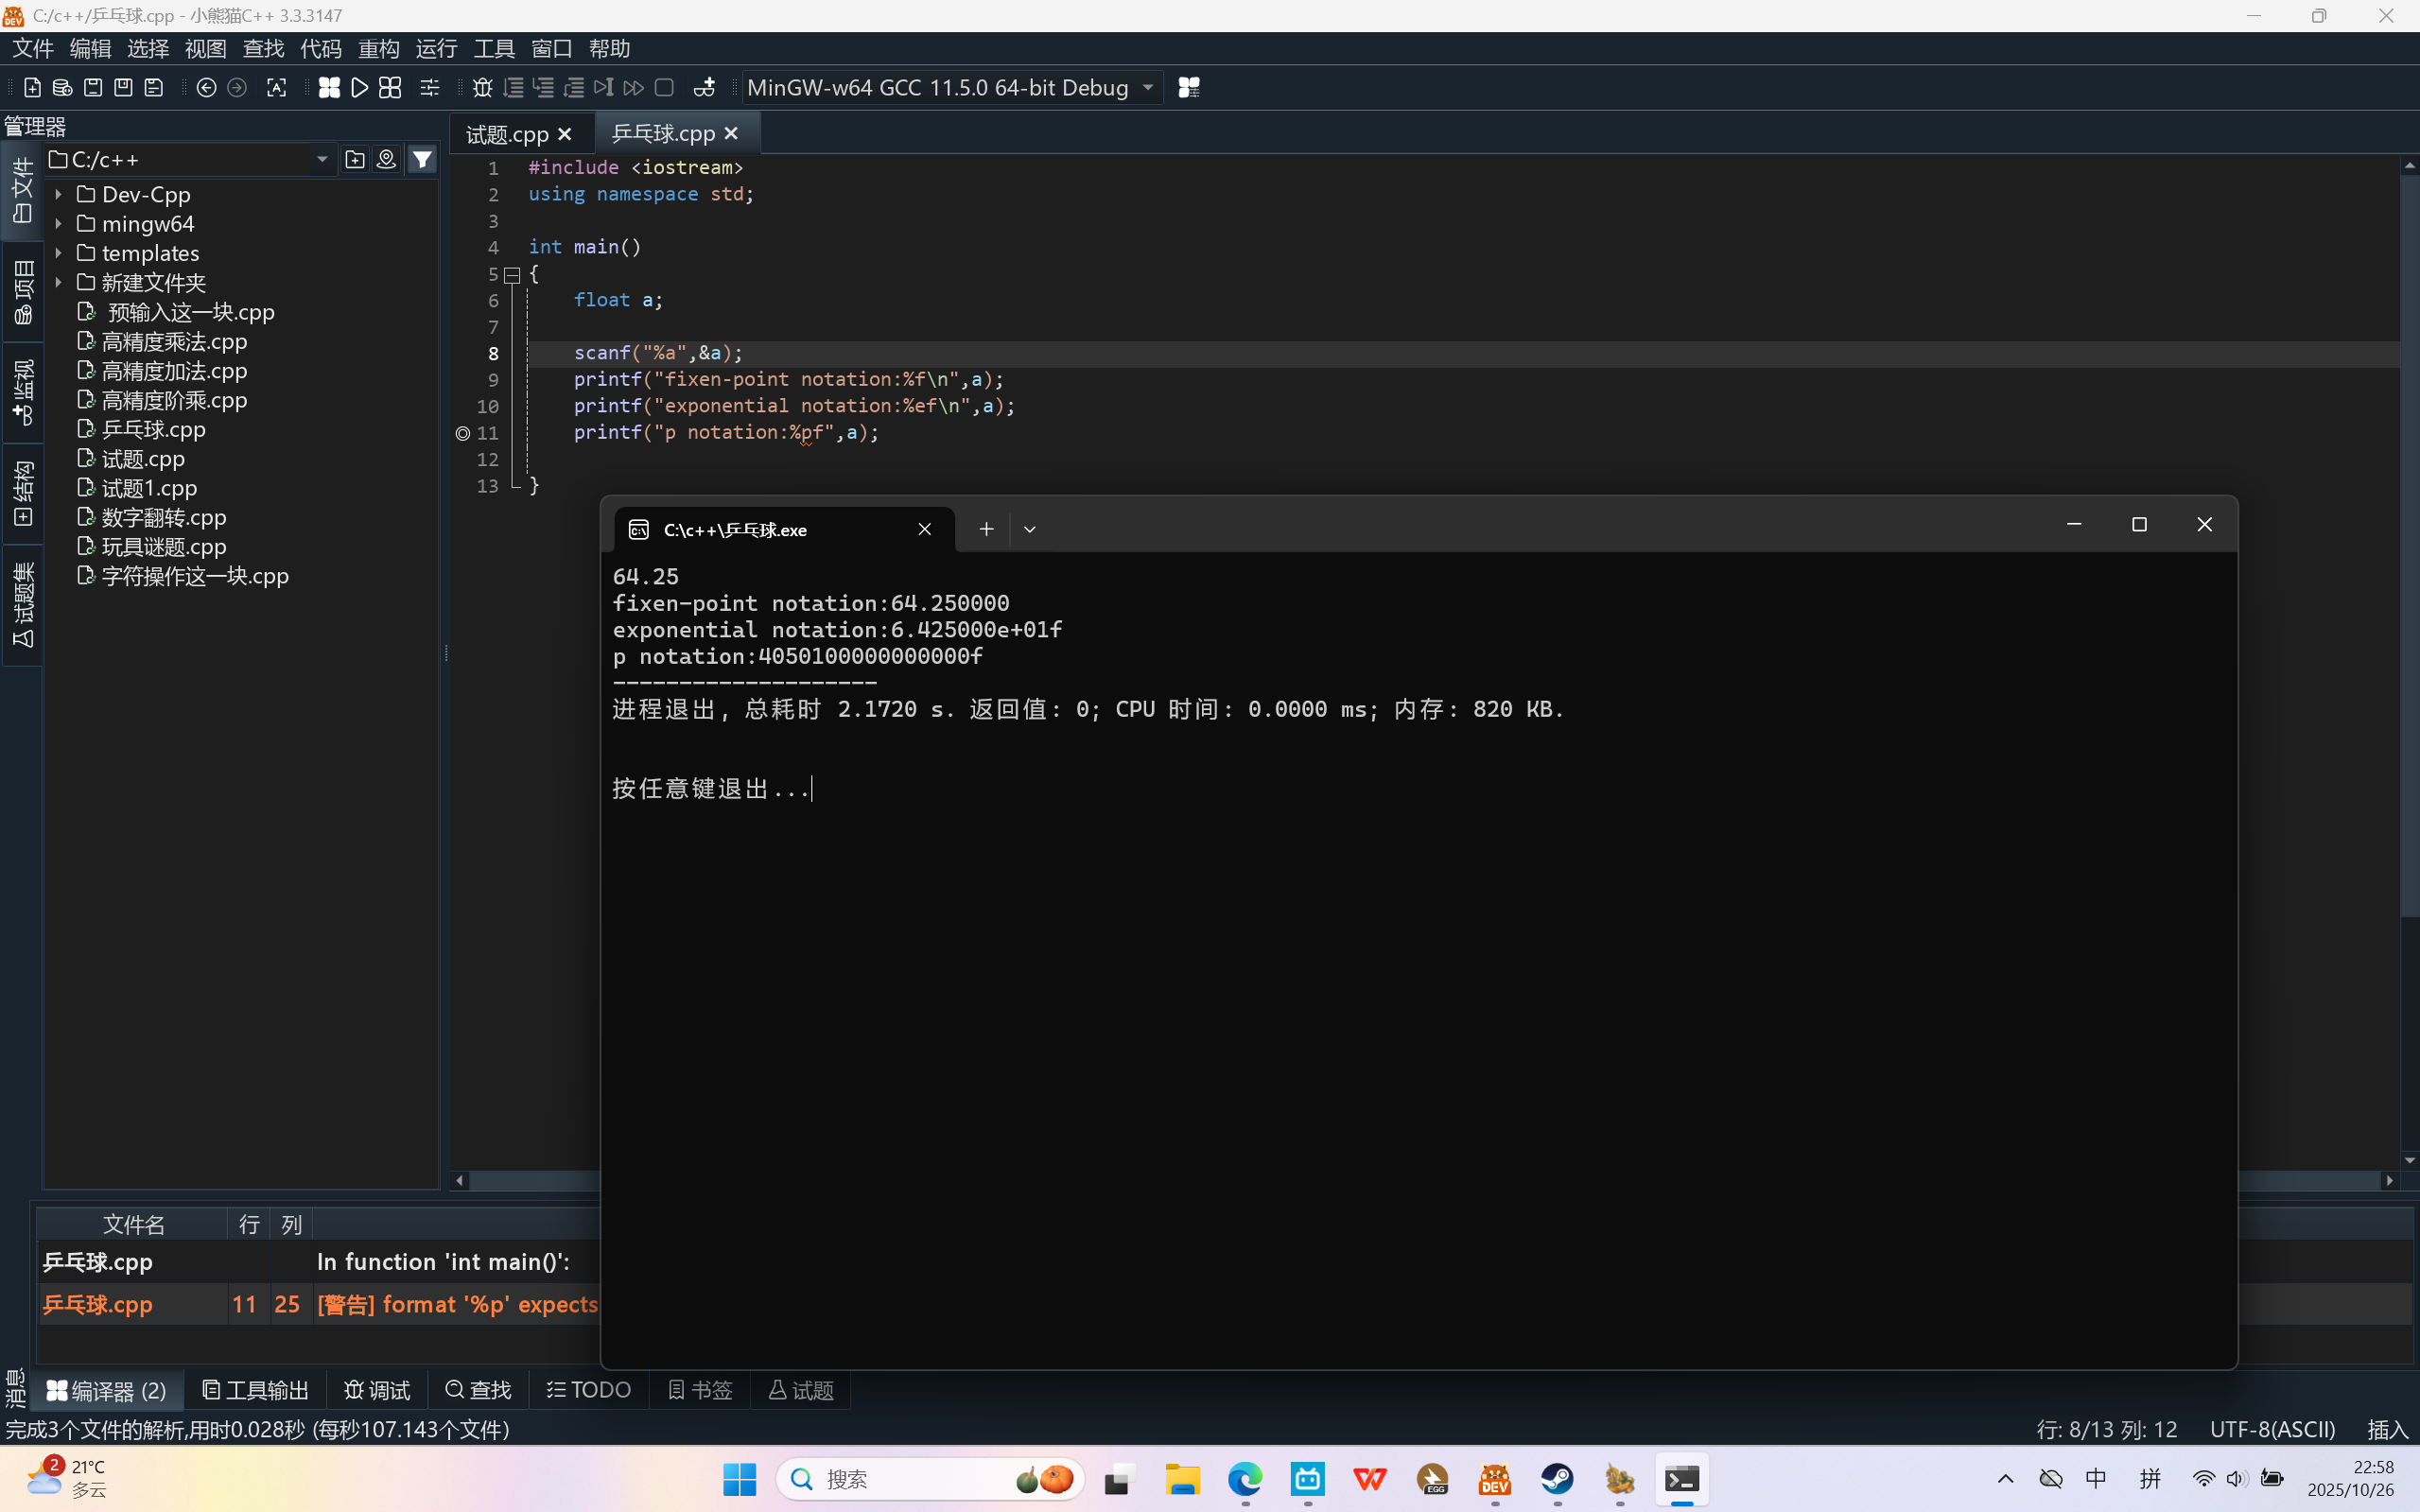Click the Back navigation arrow icon
Screen dimensions: 2420x1512
pyautogui.click(x=206, y=88)
